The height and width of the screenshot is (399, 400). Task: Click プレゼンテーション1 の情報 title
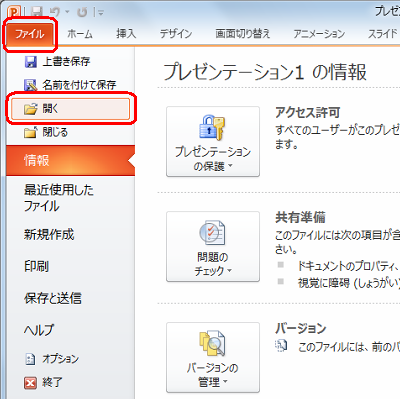tap(265, 72)
